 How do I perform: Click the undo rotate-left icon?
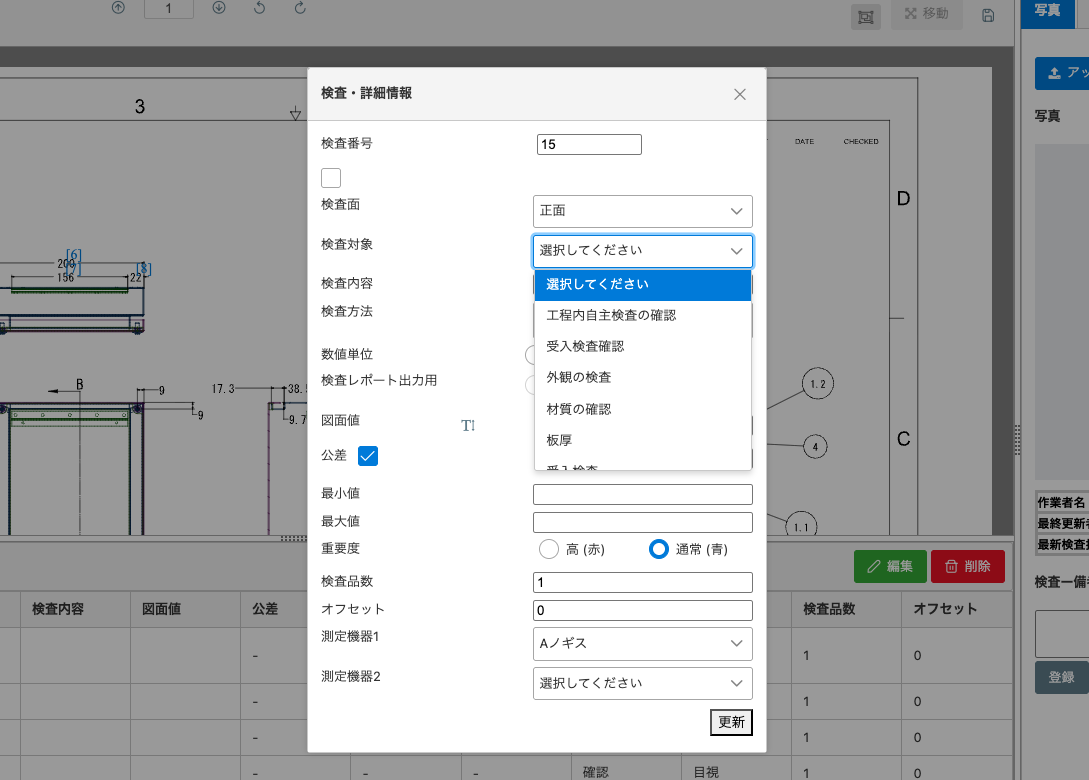261,8
